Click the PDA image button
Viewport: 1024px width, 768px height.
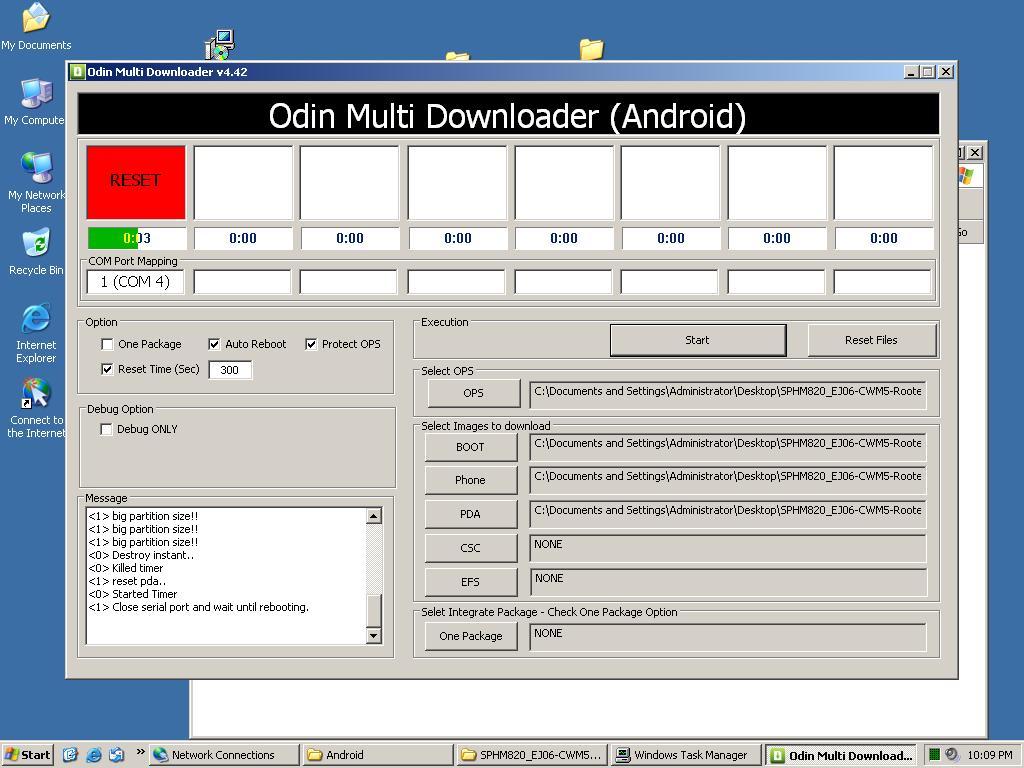pyautogui.click(x=470, y=514)
